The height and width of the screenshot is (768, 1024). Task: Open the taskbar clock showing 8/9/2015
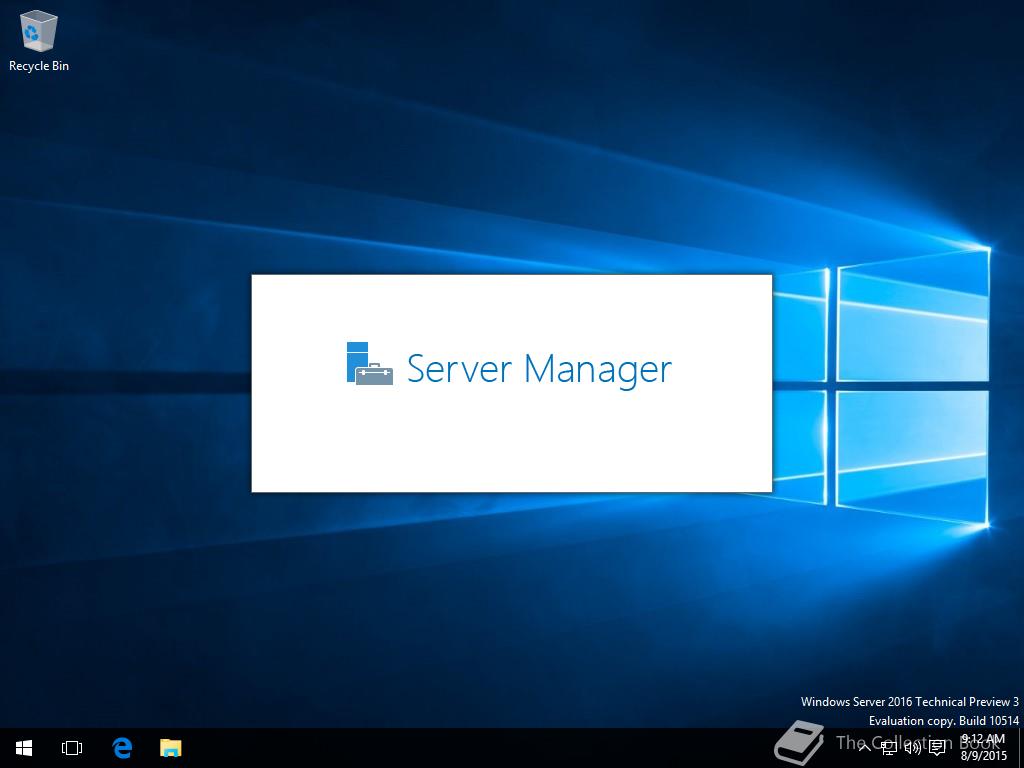point(984,748)
